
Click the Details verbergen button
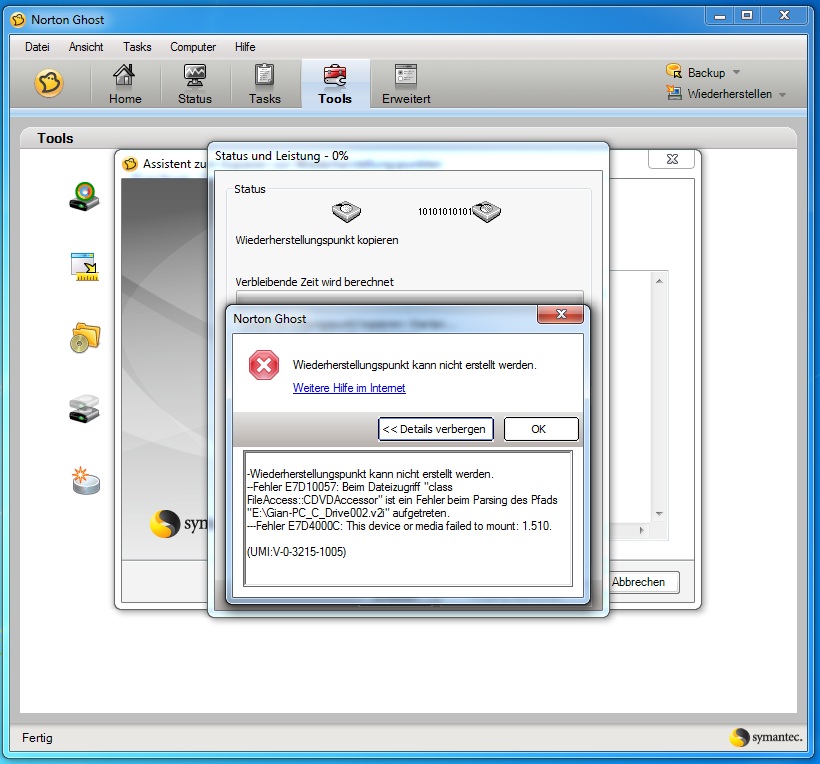(x=436, y=429)
